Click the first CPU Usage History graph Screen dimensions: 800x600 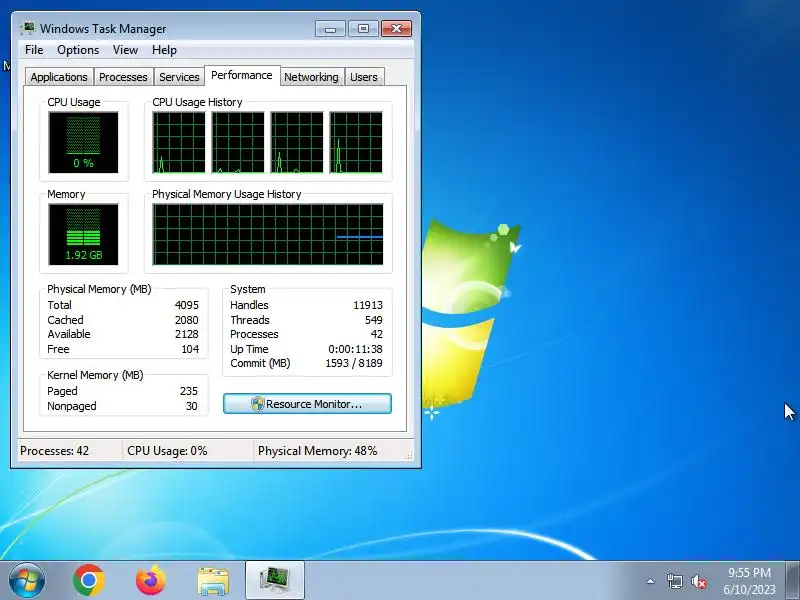point(179,143)
